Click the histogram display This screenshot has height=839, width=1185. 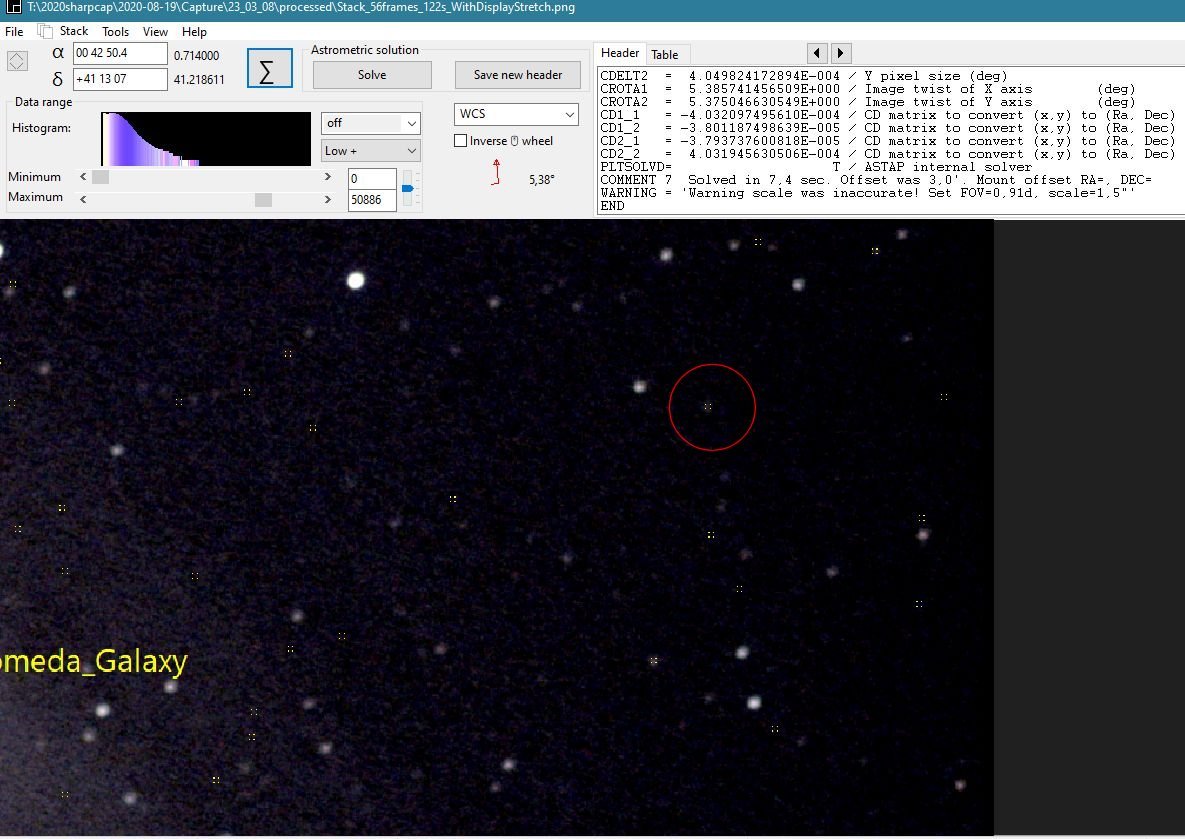pos(206,139)
